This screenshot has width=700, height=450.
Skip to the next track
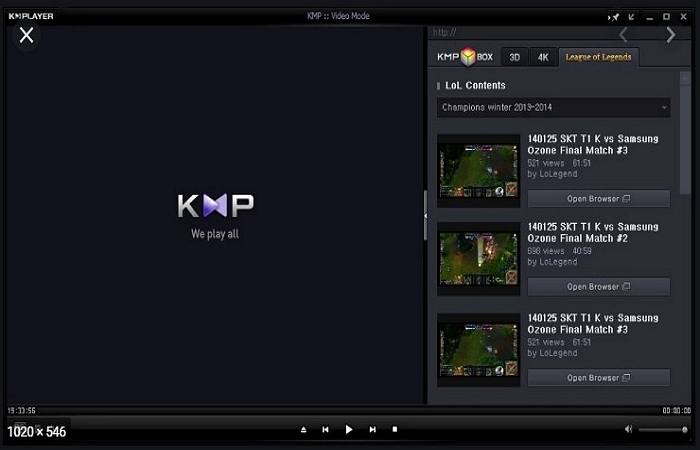pyautogui.click(x=372, y=429)
